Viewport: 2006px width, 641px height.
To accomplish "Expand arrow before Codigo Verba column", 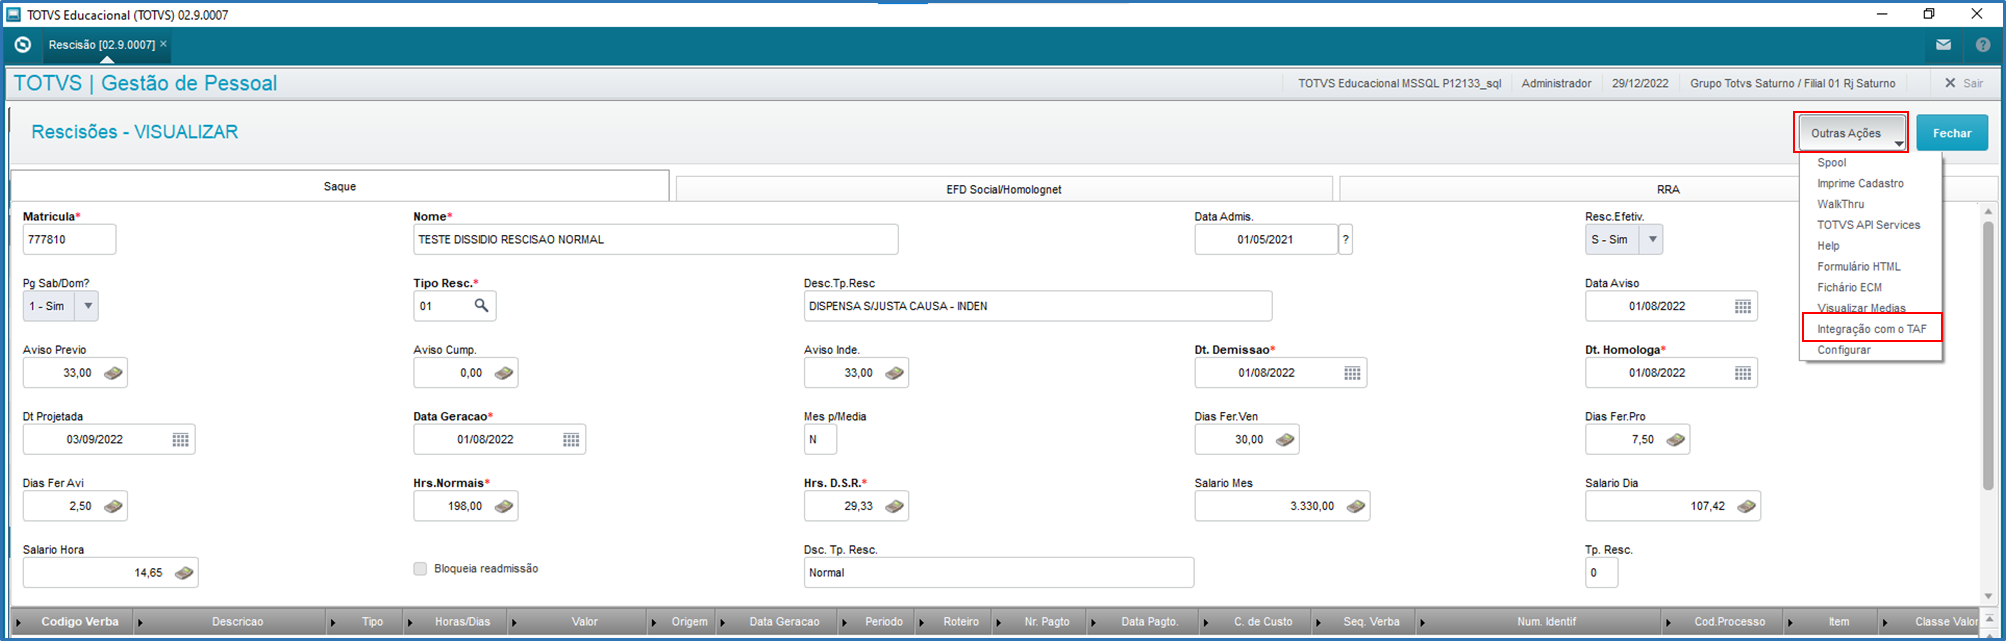I will tap(19, 622).
